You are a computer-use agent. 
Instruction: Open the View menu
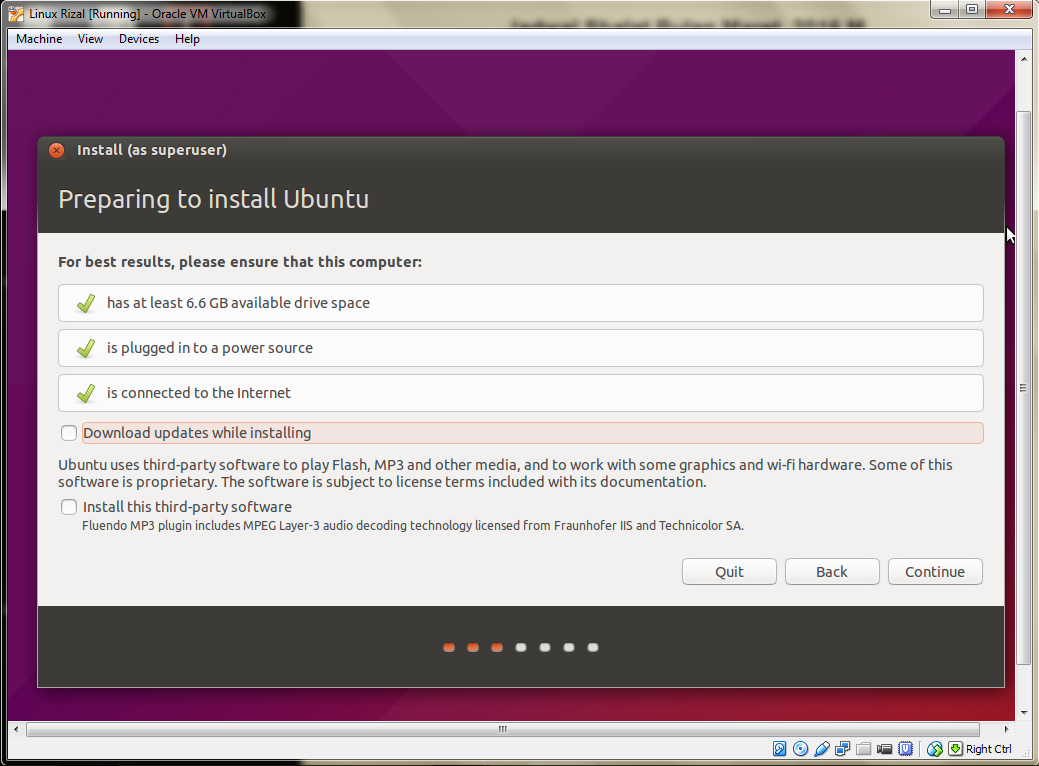click(90, 38)
